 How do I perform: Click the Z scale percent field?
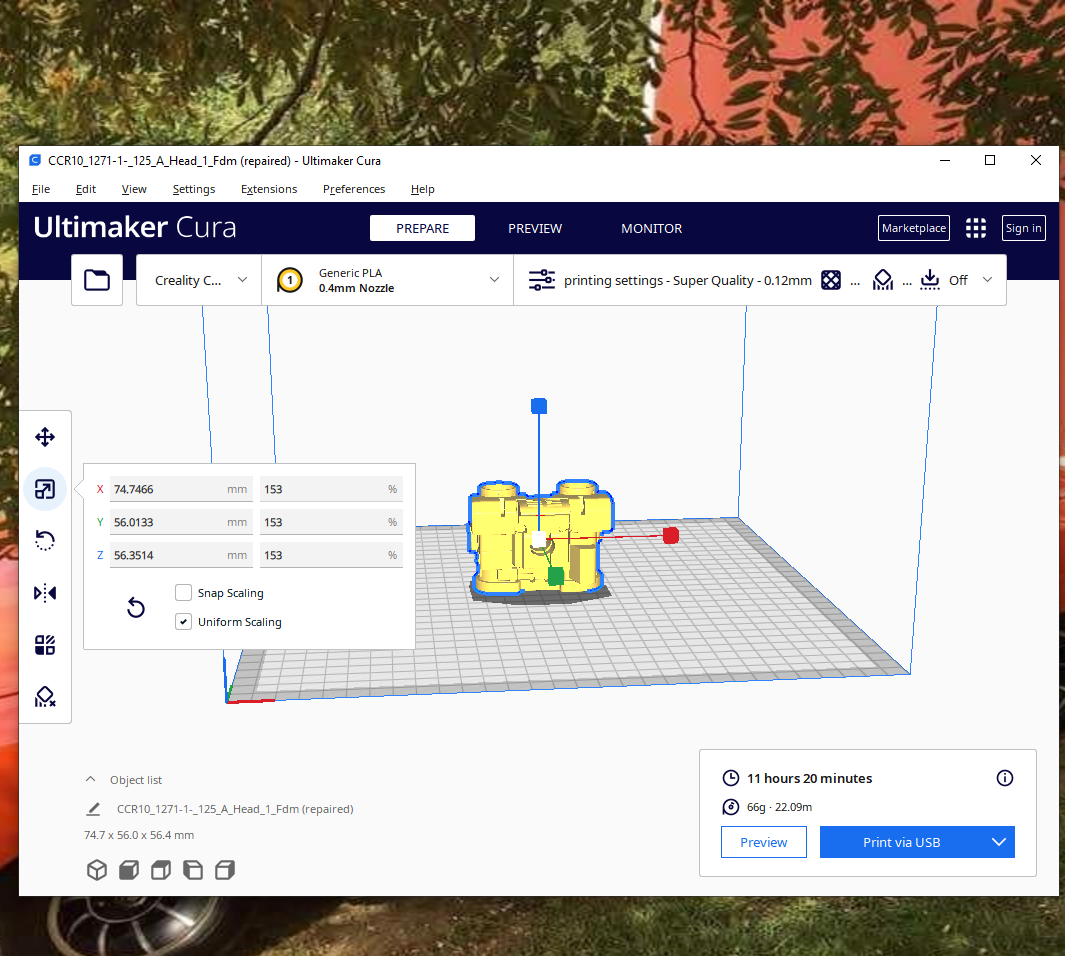(331, 555)
